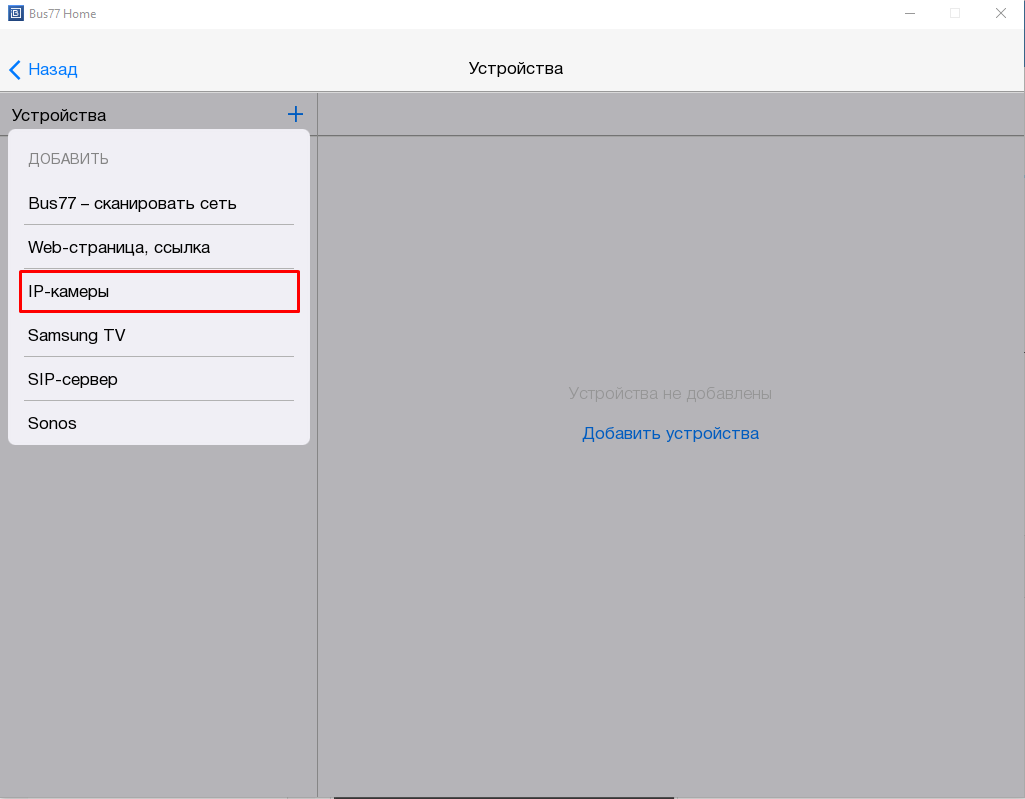Screen dimensions: 1025x799
Task: Select Sonos from the add menu
Action: click(x=52, y=423)
